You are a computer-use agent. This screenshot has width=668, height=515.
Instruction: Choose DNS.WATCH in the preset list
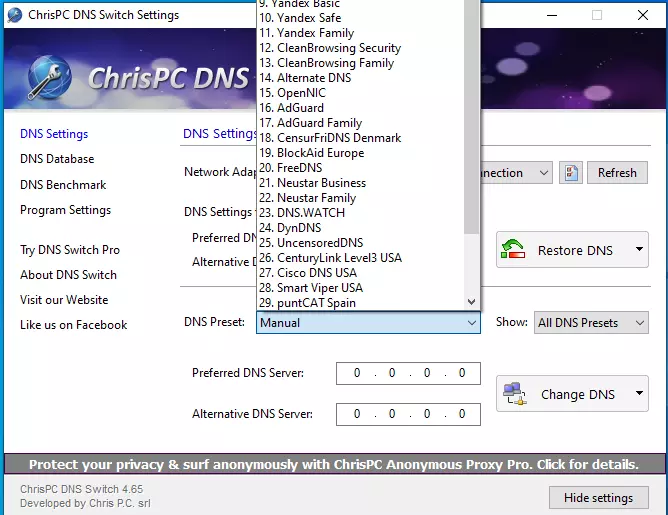point(309,213)
